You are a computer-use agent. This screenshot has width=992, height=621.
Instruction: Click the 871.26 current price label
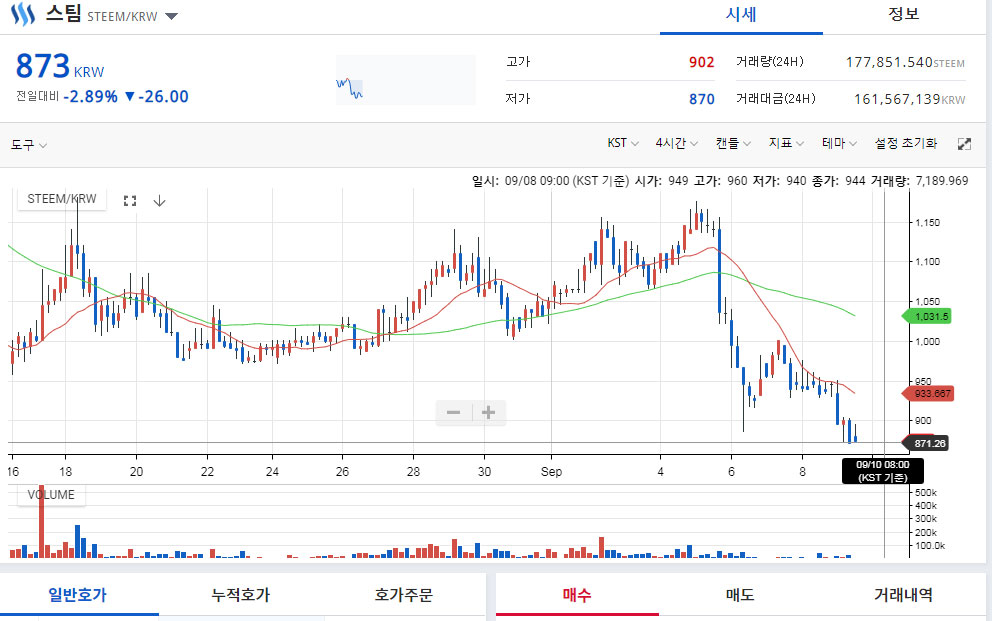(925, 443)
